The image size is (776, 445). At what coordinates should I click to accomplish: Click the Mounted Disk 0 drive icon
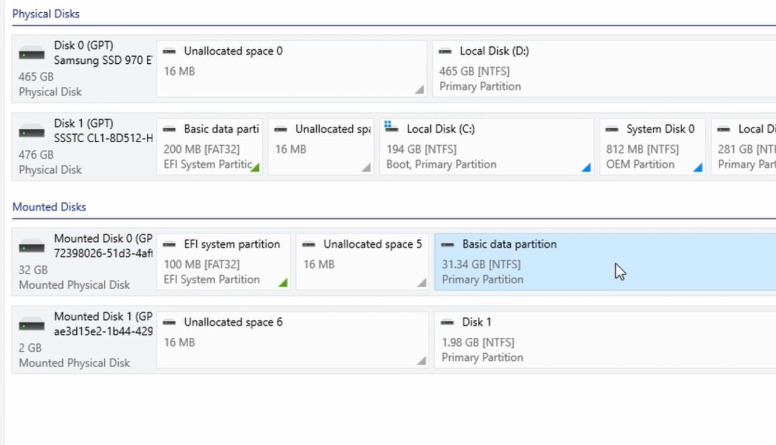click(32, 247)
